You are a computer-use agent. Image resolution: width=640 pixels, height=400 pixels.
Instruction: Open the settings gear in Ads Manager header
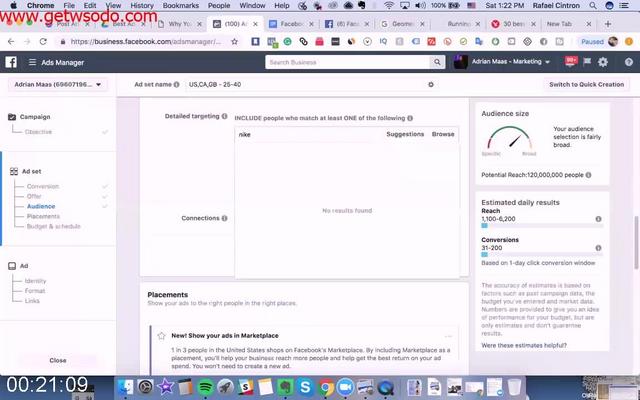(603, 62)
